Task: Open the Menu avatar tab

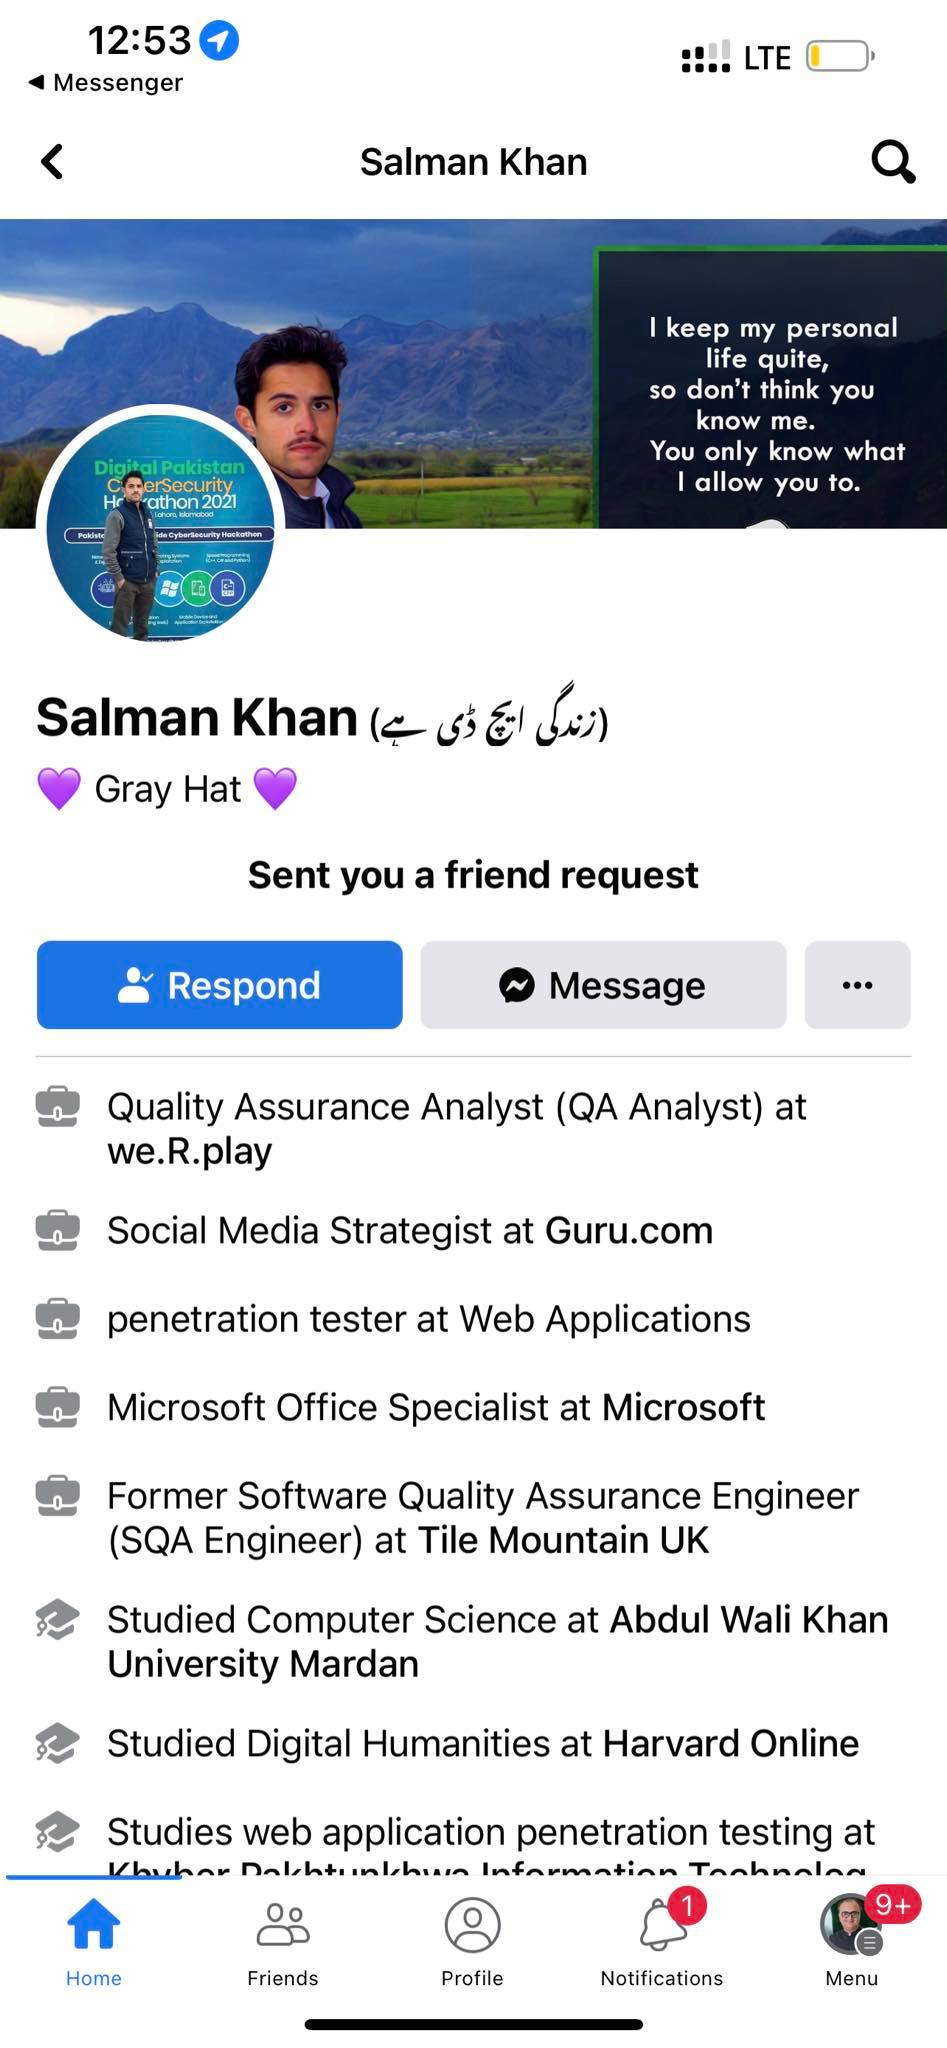Action: 851,1942
